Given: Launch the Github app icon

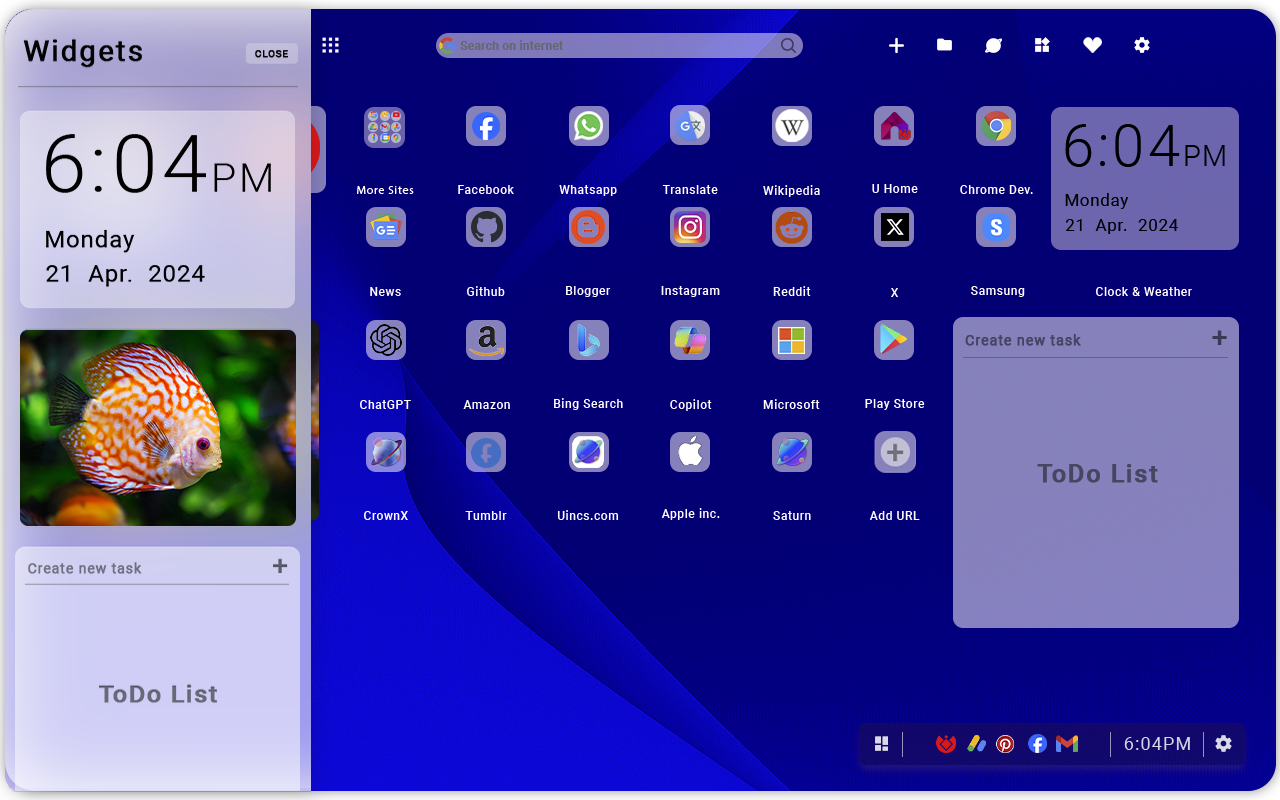Looking at the screenshot, I should (485, 227).
